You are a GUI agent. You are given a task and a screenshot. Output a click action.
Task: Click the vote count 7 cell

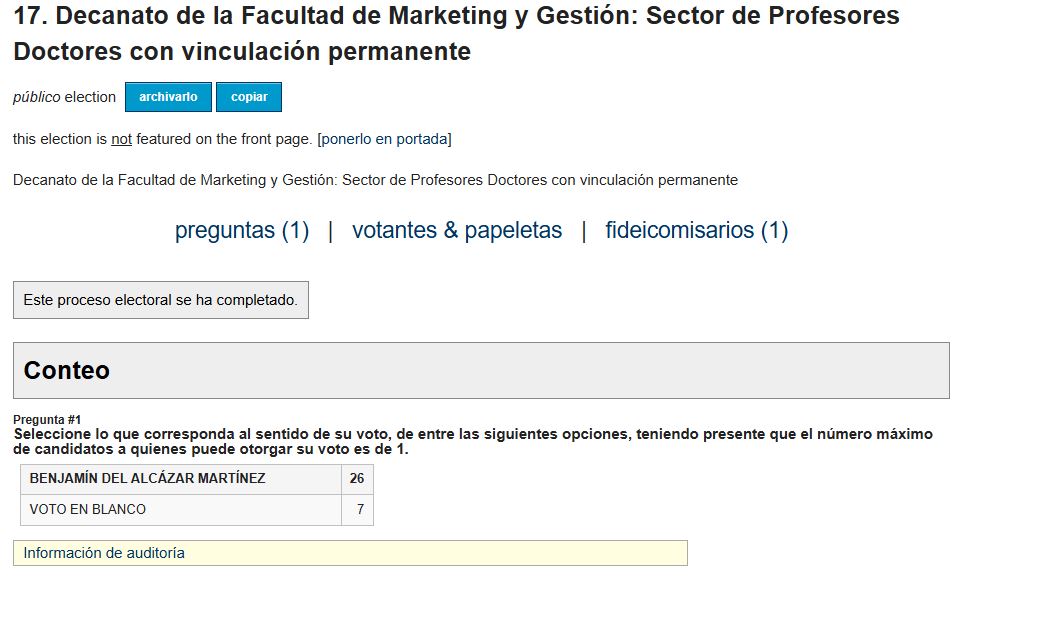(x=357, y=510)
